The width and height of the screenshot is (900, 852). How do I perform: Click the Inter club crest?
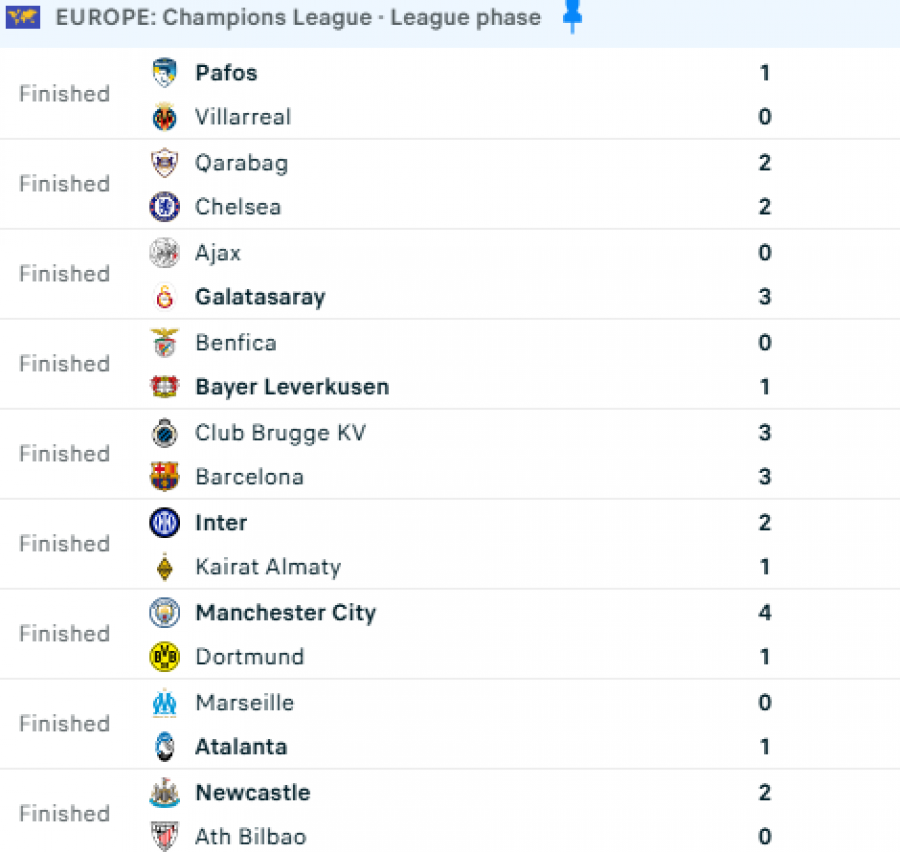point(165,523)
